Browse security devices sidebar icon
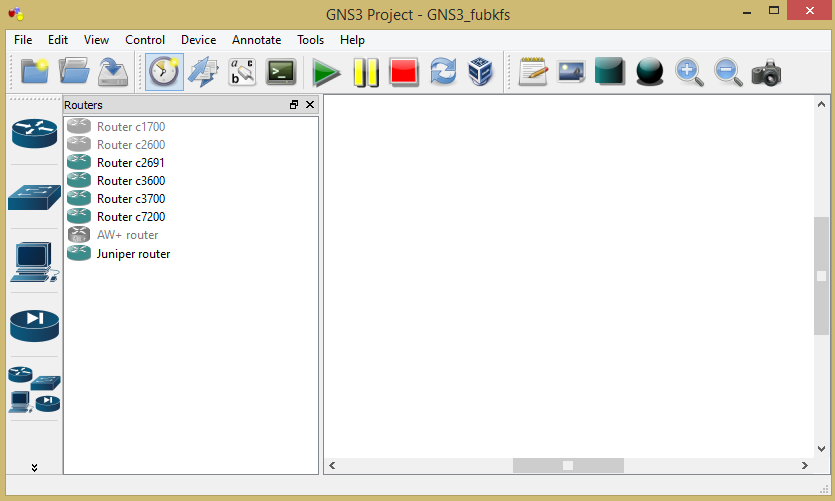The height and width of the screenshot is (501, 835). pyautogui.click(x=35, y=325)
